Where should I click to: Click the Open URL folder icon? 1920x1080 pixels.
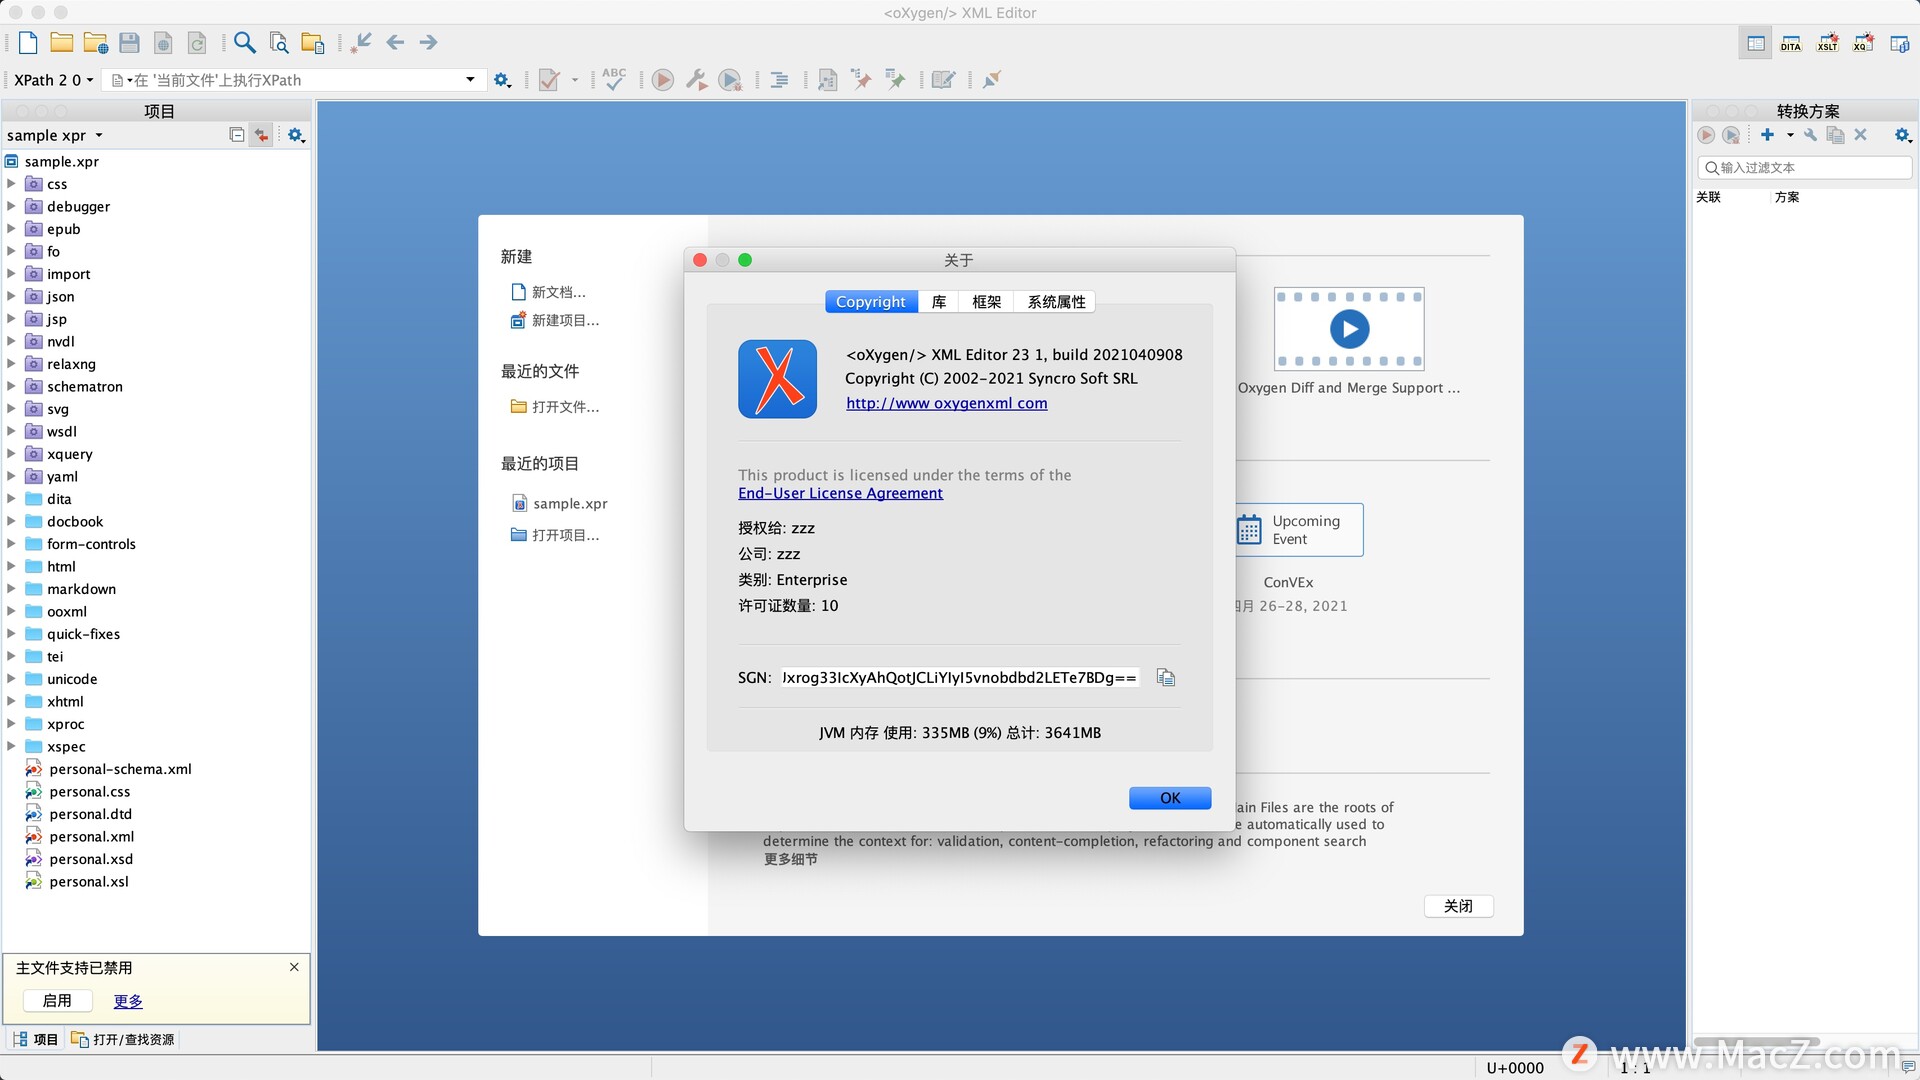click(x=96, y=42)
